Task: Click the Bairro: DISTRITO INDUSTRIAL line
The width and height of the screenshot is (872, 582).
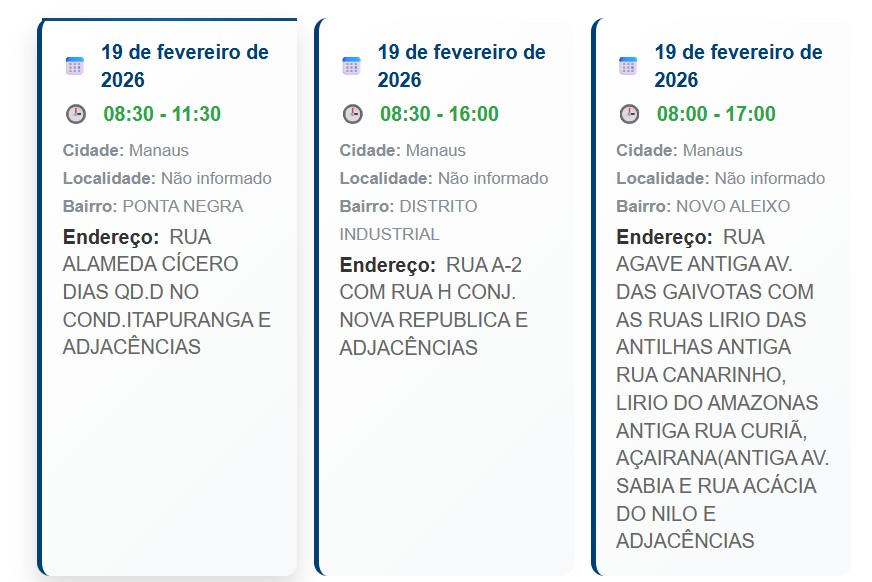Action: coord(408,220)
